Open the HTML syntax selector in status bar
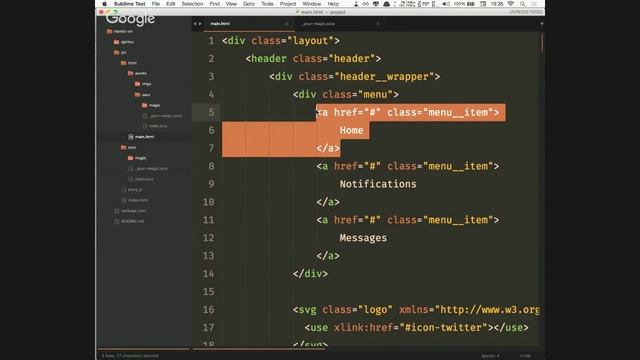This screenshot has width=640, height=360. [x=525, y=356]
